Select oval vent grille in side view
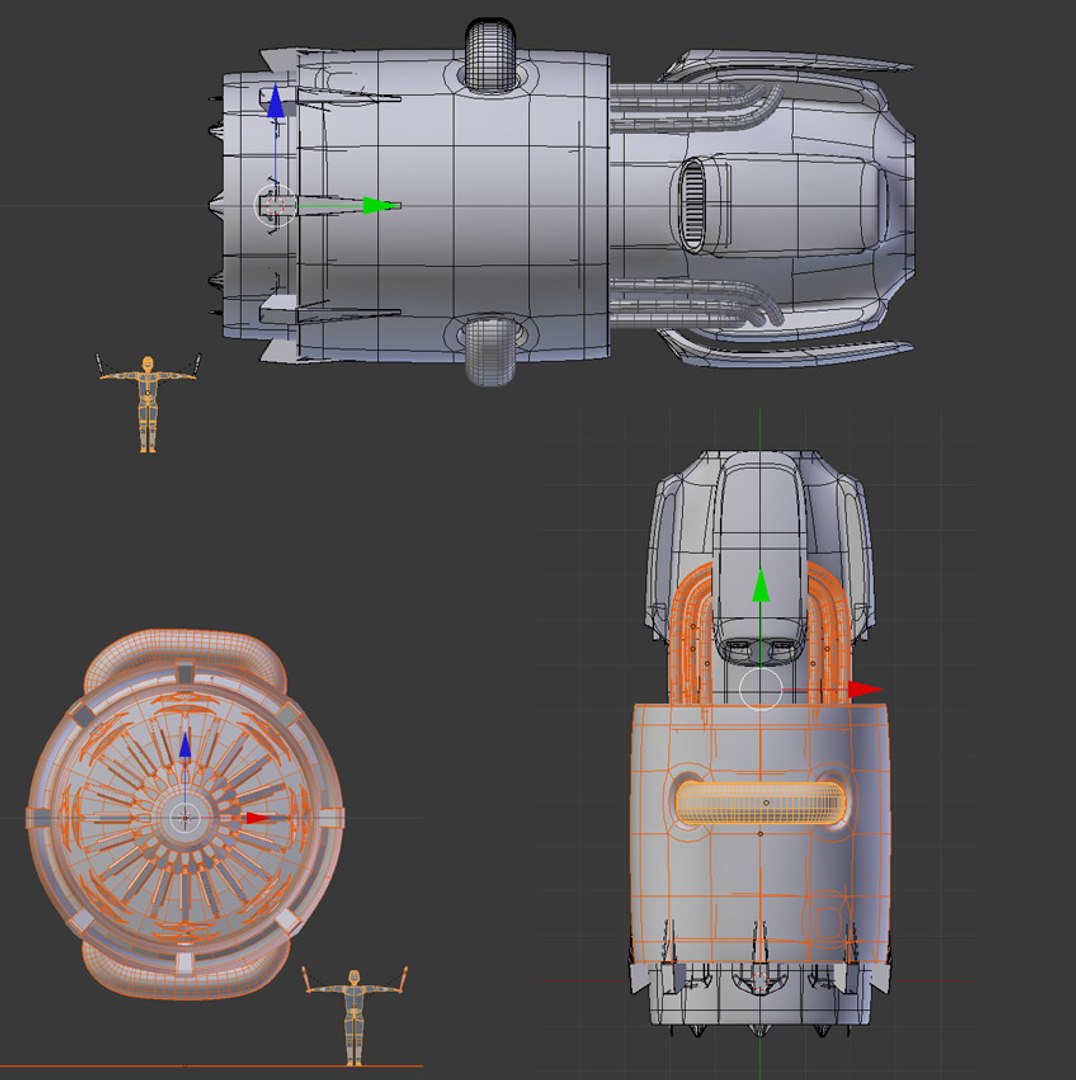The image size is (1076, 1080). pyautogui.click(x=693, y=205)
